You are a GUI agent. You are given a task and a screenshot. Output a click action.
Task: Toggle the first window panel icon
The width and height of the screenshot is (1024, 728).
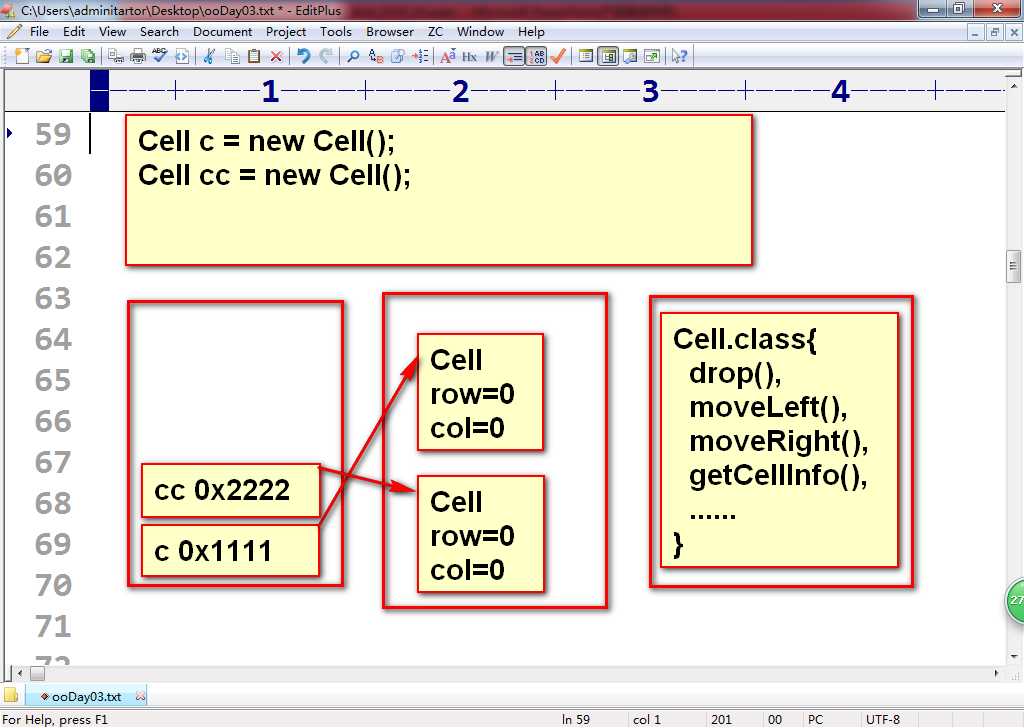[x=586, y=57]
